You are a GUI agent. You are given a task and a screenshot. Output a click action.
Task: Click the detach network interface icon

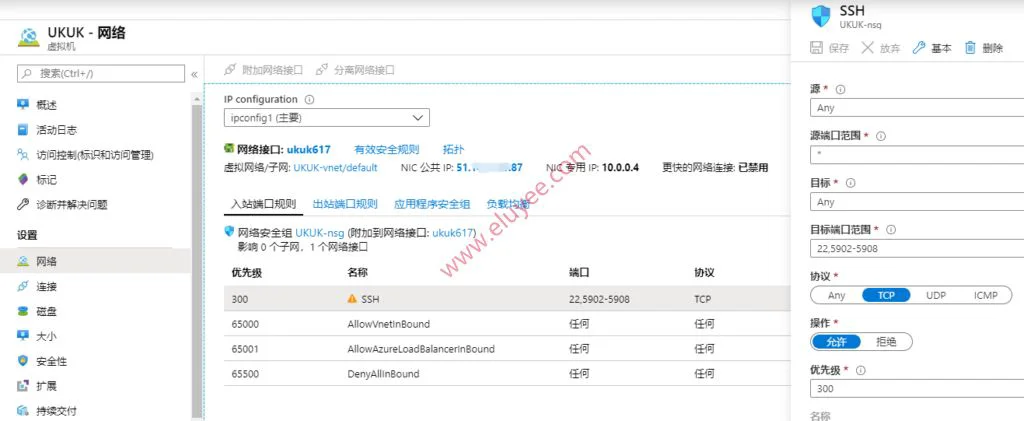pos(321,70)
